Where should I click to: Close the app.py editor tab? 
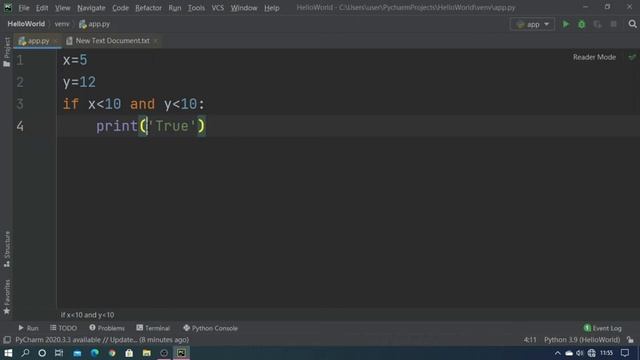[56, 41]
